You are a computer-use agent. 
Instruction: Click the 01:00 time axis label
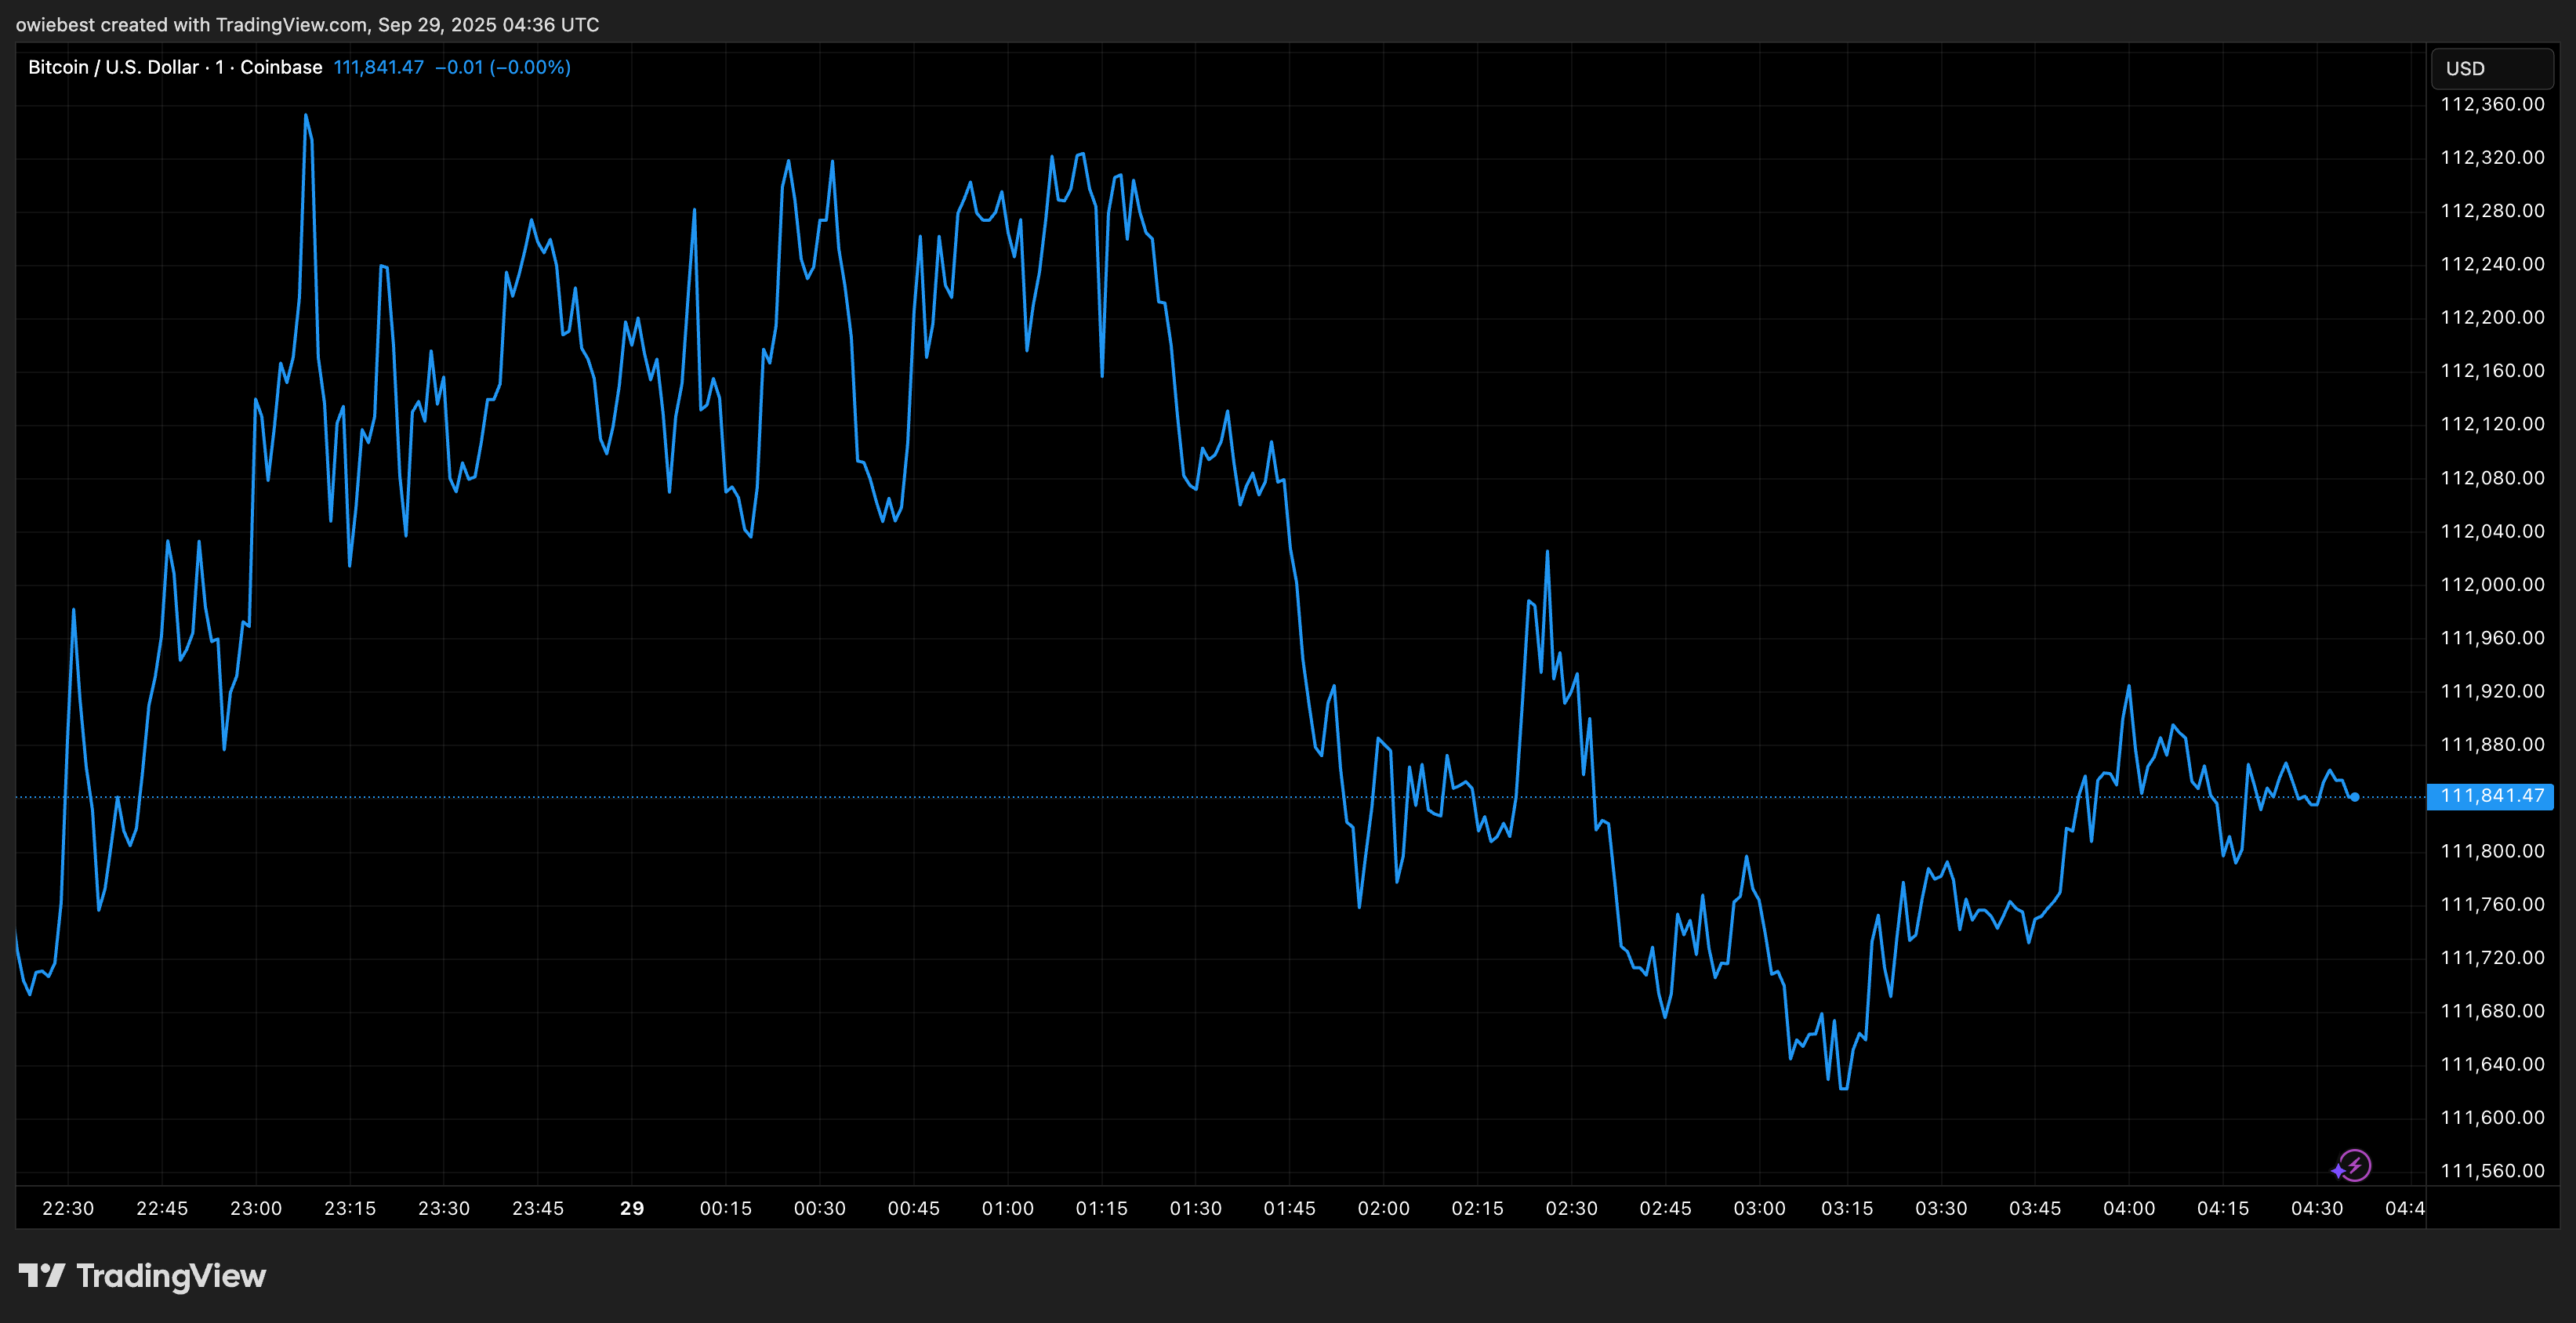[1007, 1208]
